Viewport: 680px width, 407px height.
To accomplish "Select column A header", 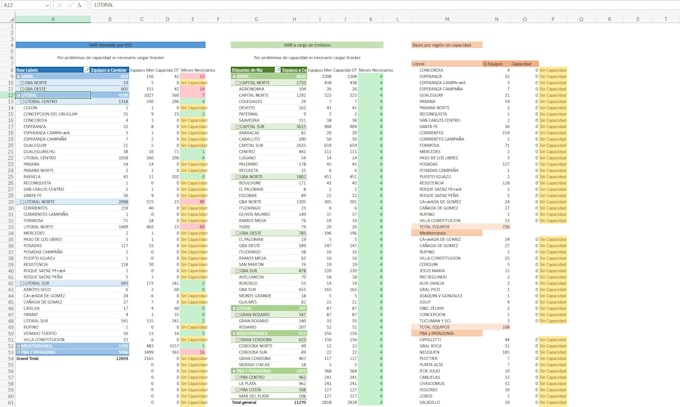I will click(x=53, y=19).
